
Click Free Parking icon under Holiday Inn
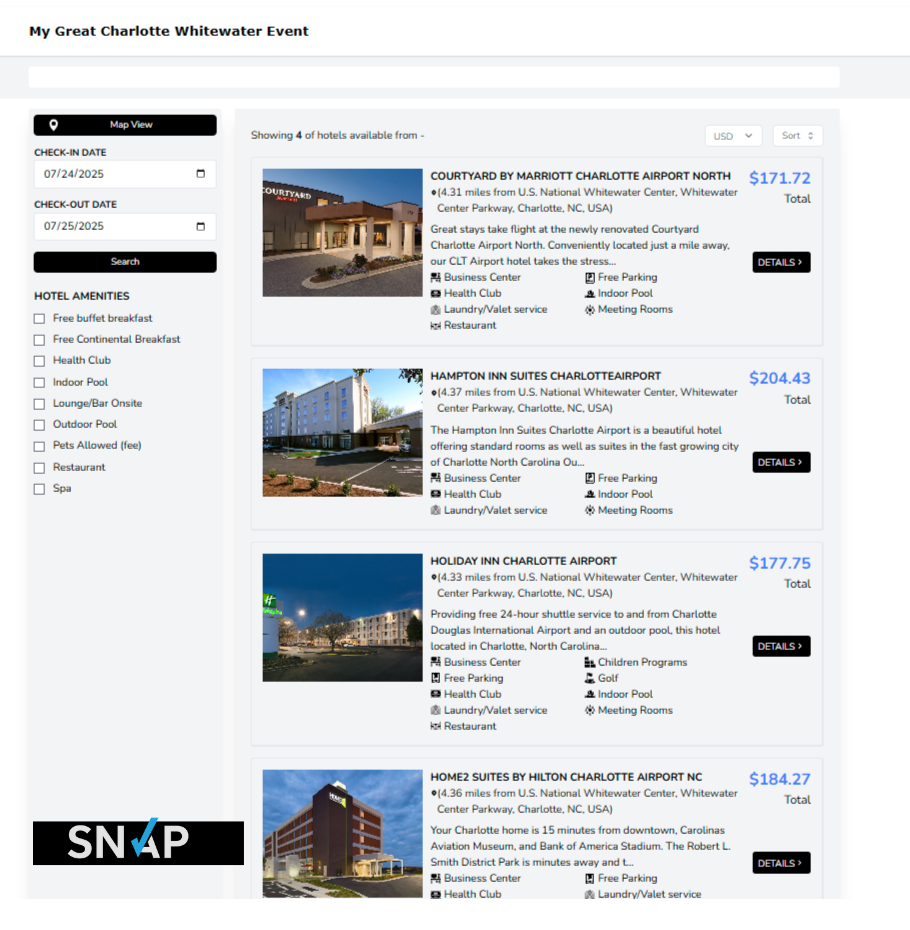click(435, 678)
